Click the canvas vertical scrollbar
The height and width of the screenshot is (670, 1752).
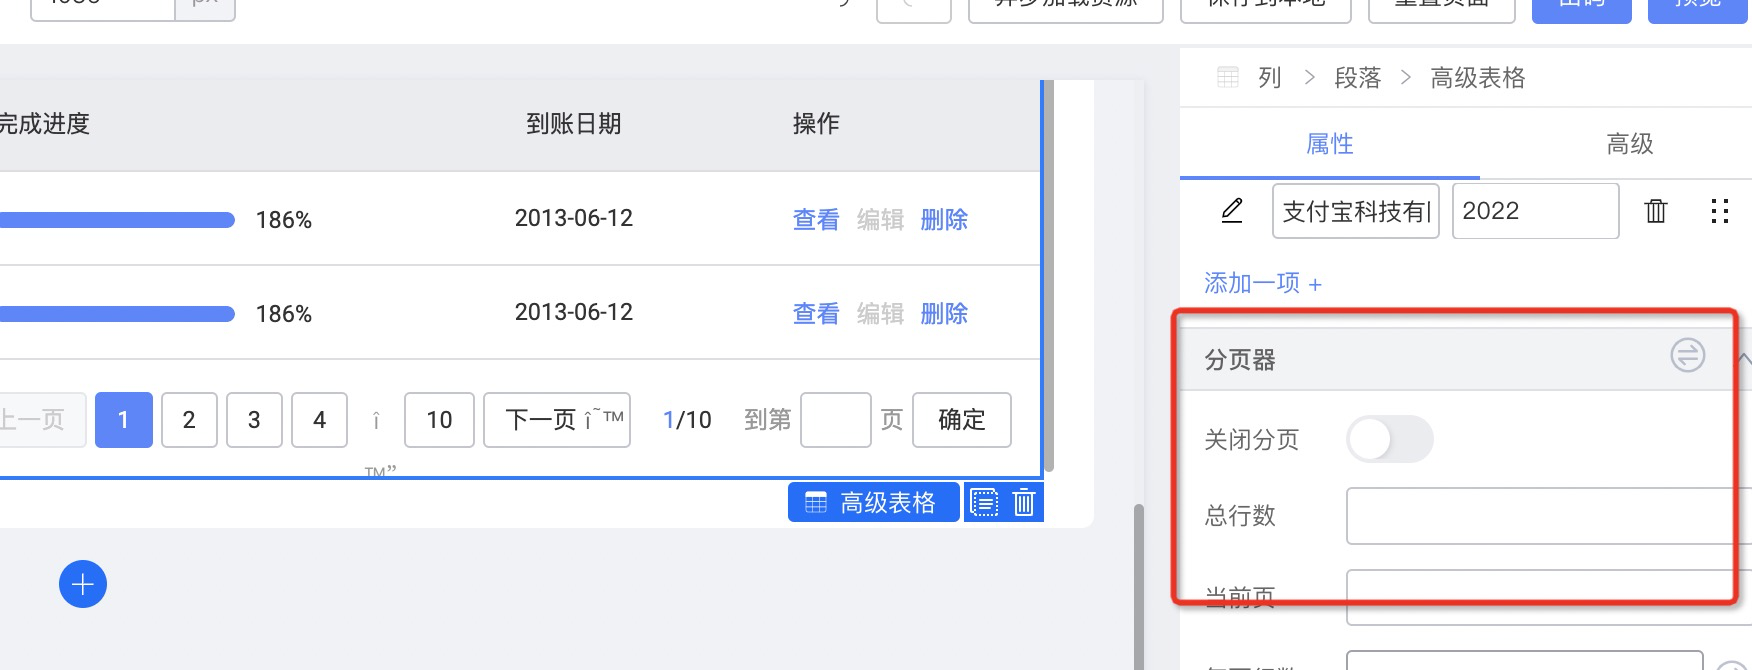tap(1138, 586)
